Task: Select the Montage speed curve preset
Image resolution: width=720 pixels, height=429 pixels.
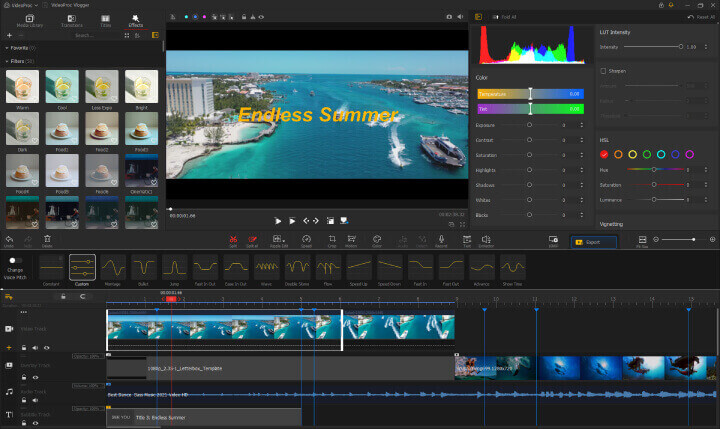Action: tap(112, 267)
